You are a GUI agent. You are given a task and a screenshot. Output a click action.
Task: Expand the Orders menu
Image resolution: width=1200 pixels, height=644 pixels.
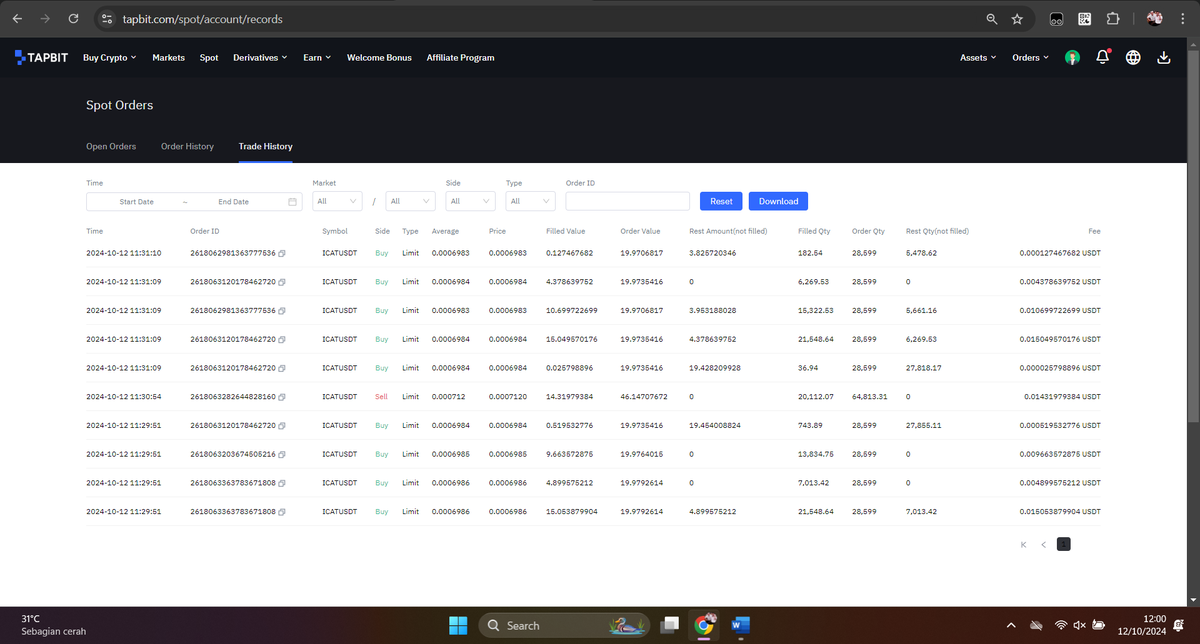pyautogui.click(x=1031, y=58)
